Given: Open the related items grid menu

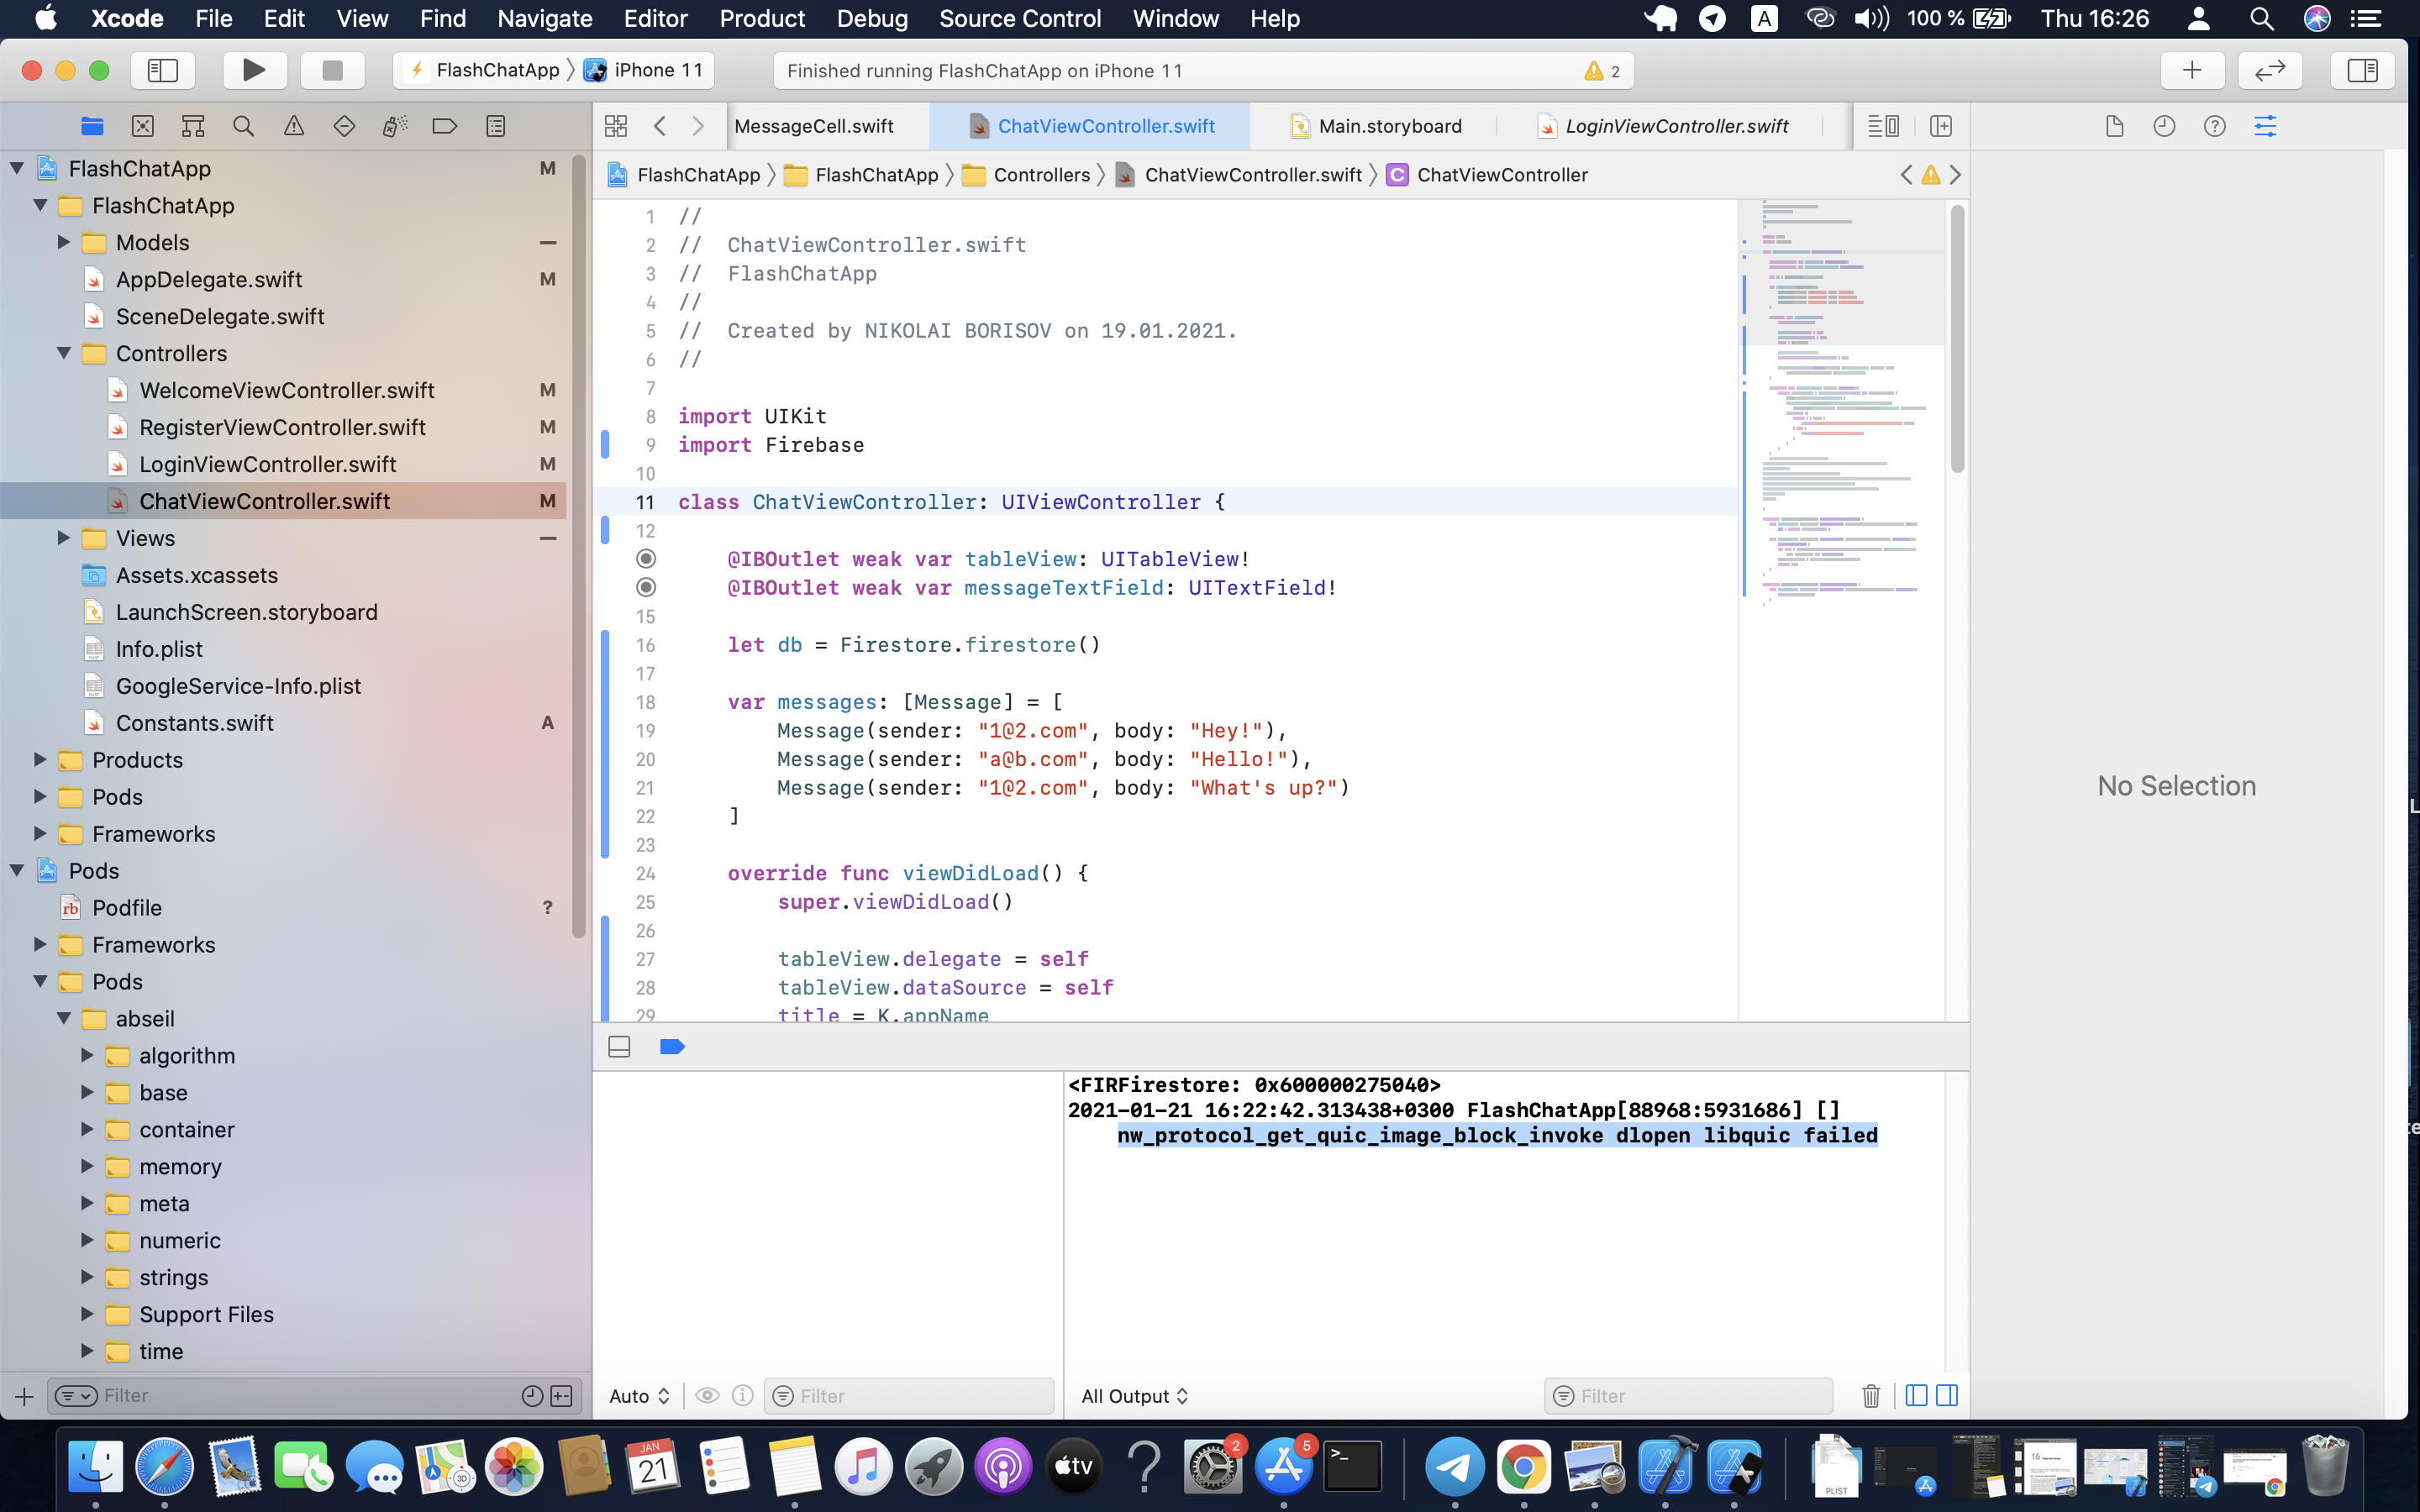Looking at the screenshot, I should coord(616,126).
